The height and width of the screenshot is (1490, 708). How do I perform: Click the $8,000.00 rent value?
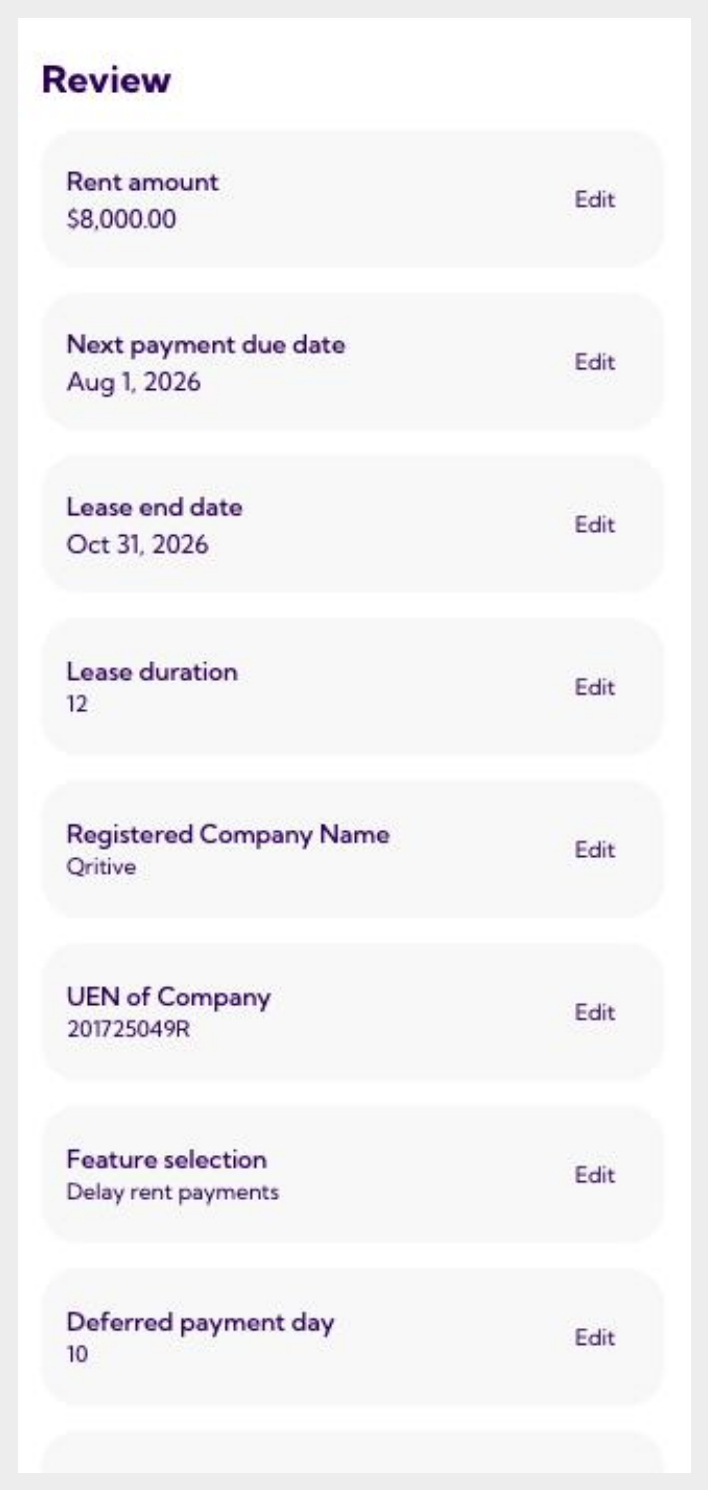(x=121, y=217)
